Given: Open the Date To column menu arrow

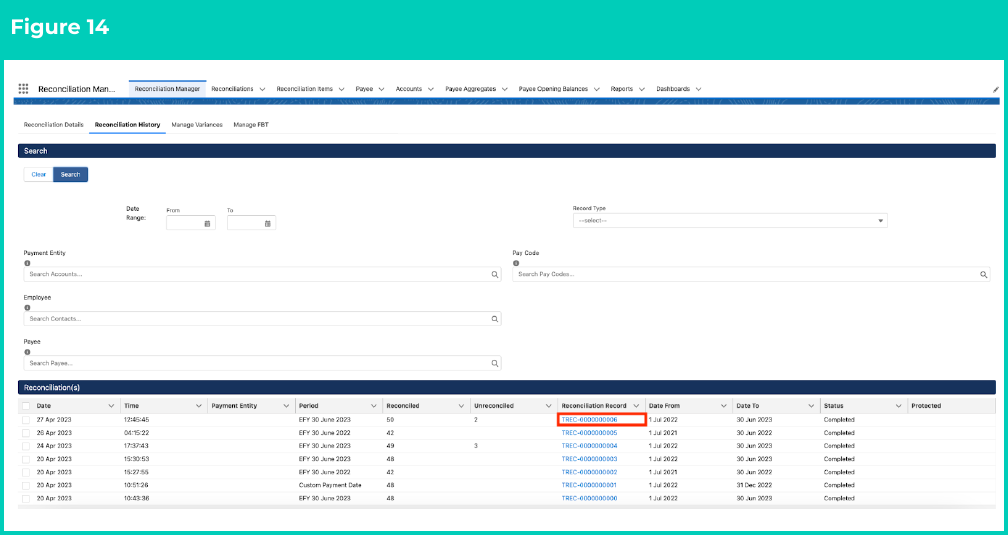Looking at the screenshot, I should pos(811,406).
